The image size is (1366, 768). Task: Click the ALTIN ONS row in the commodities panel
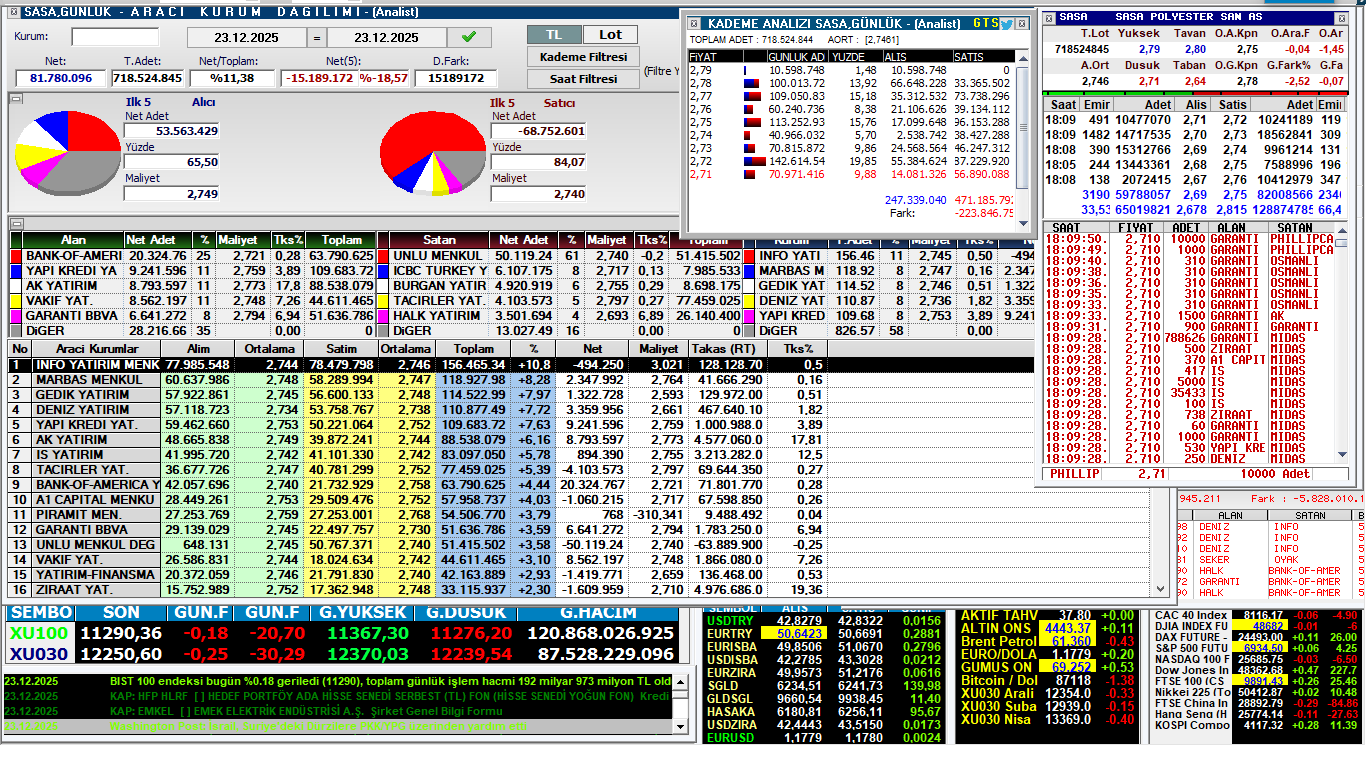point(1047,628)
